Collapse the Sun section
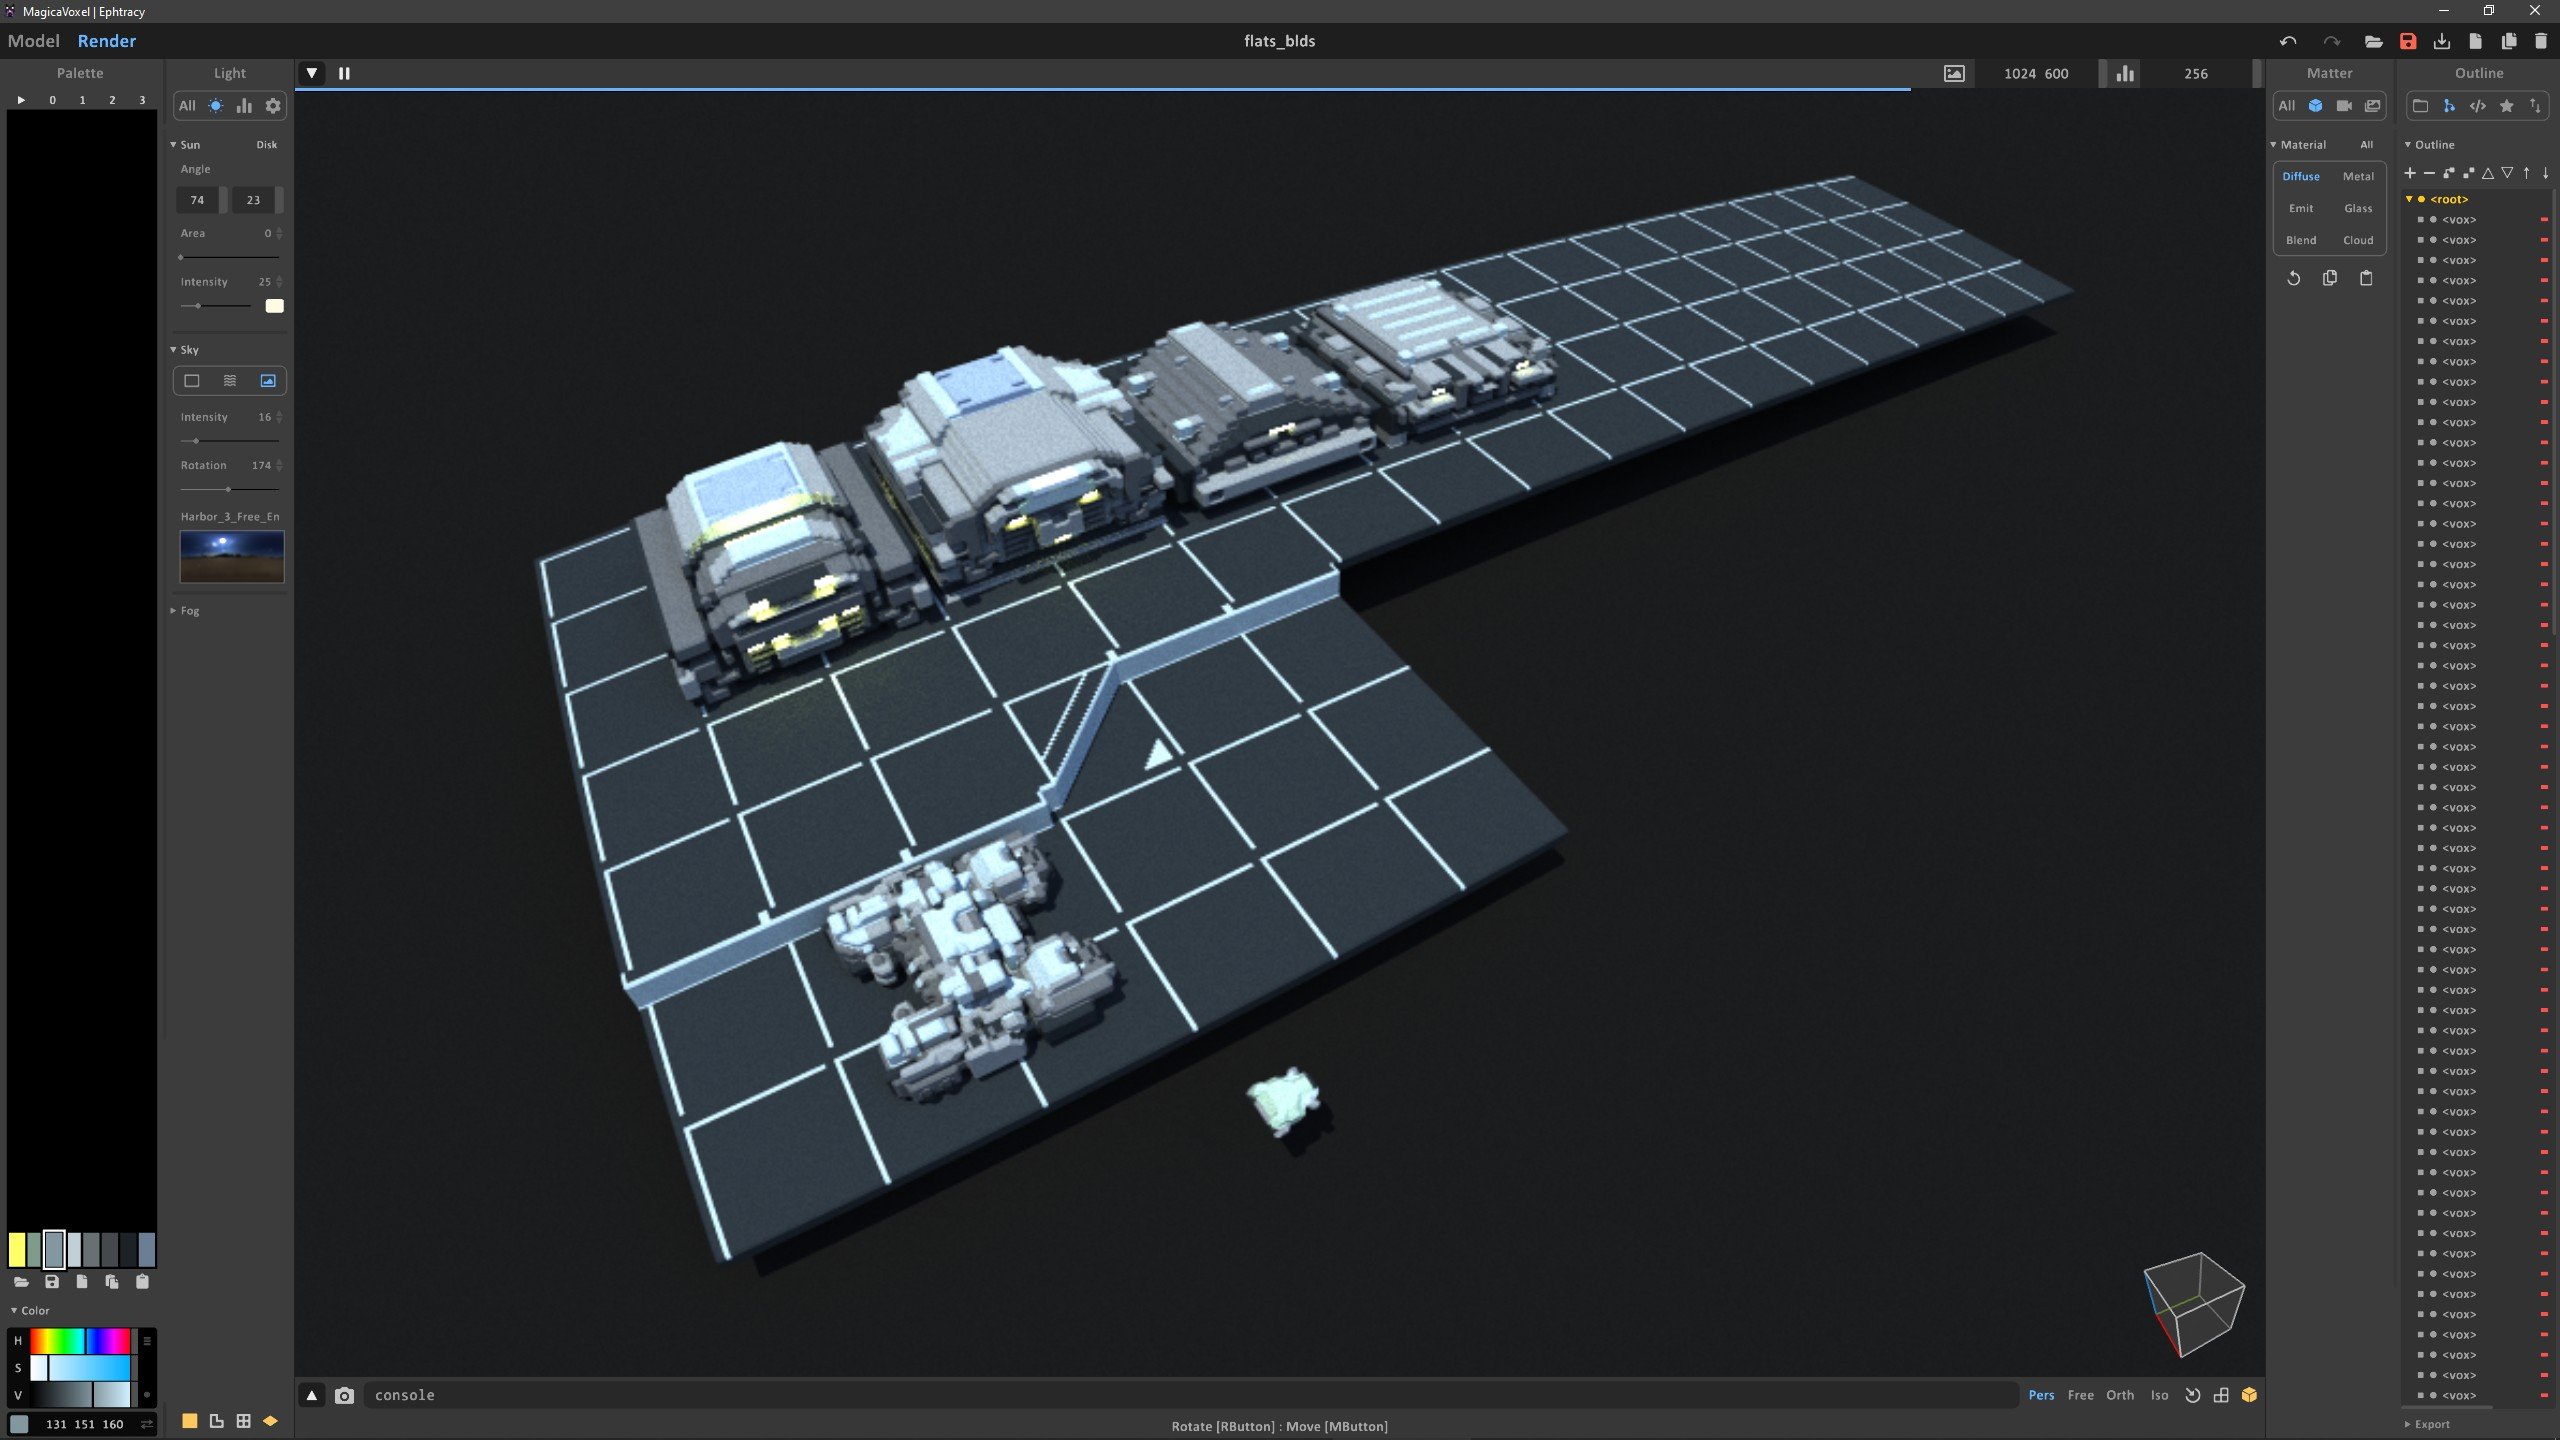 [173, 145]
